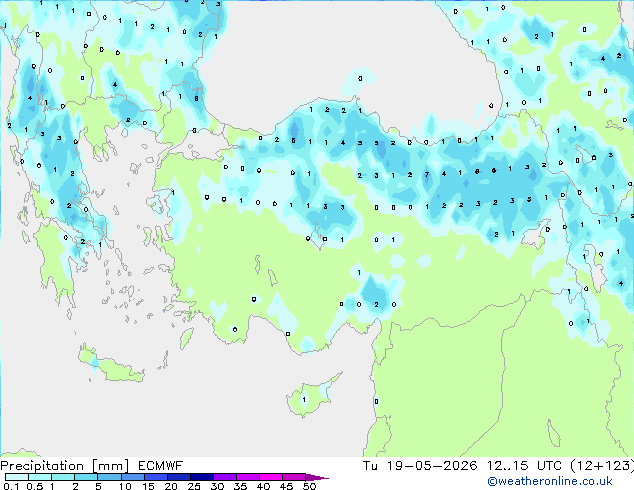
Task: Click the '50' legend scale label
Action: pos(309,486)
